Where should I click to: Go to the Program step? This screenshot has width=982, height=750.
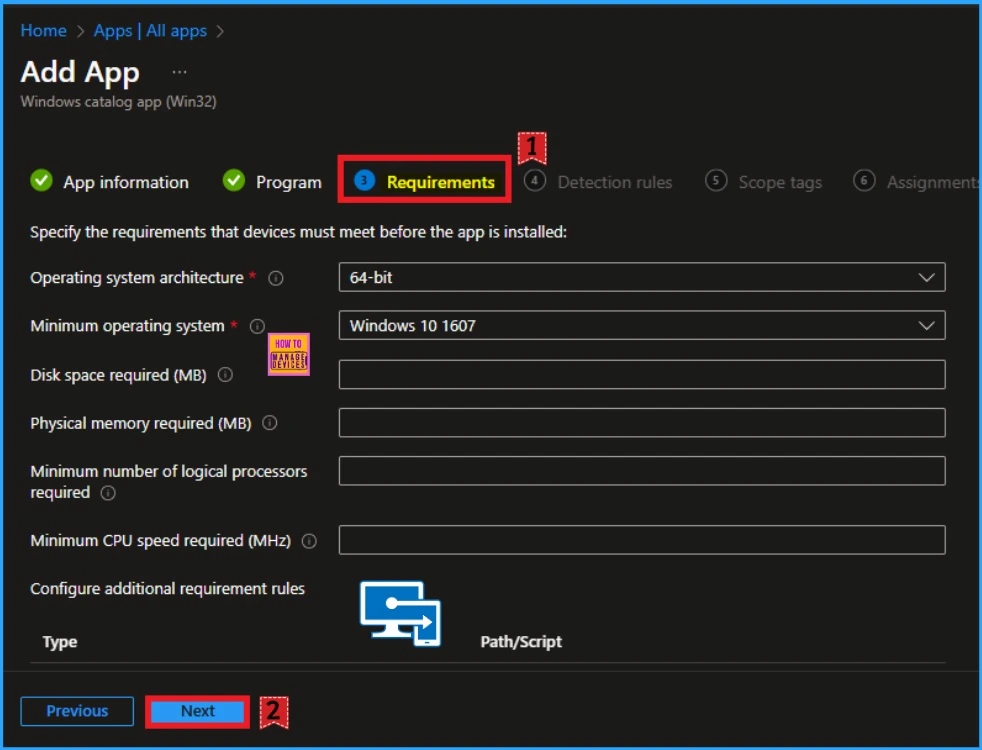pyautogui.click(x=289, y=182)
